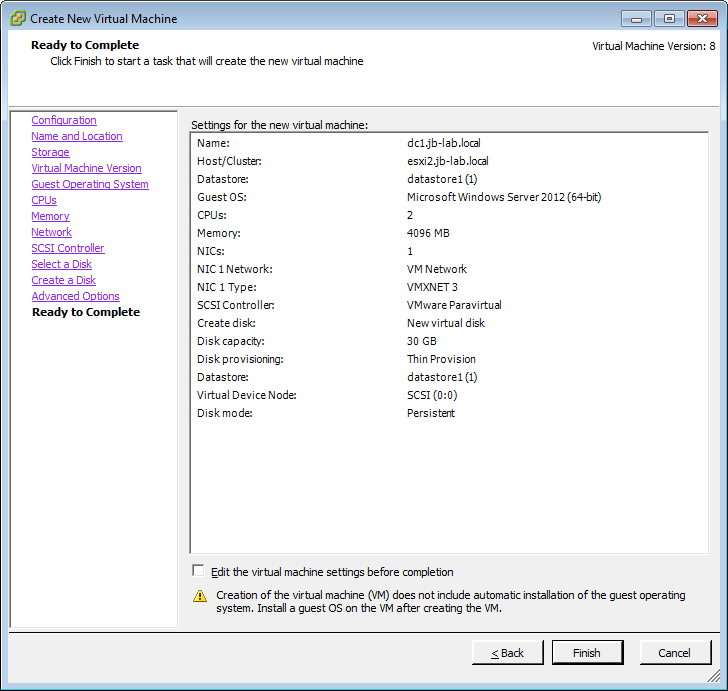Go to the Advanced Options step
This screenshot has width=728, height=691.
point(75,296)
